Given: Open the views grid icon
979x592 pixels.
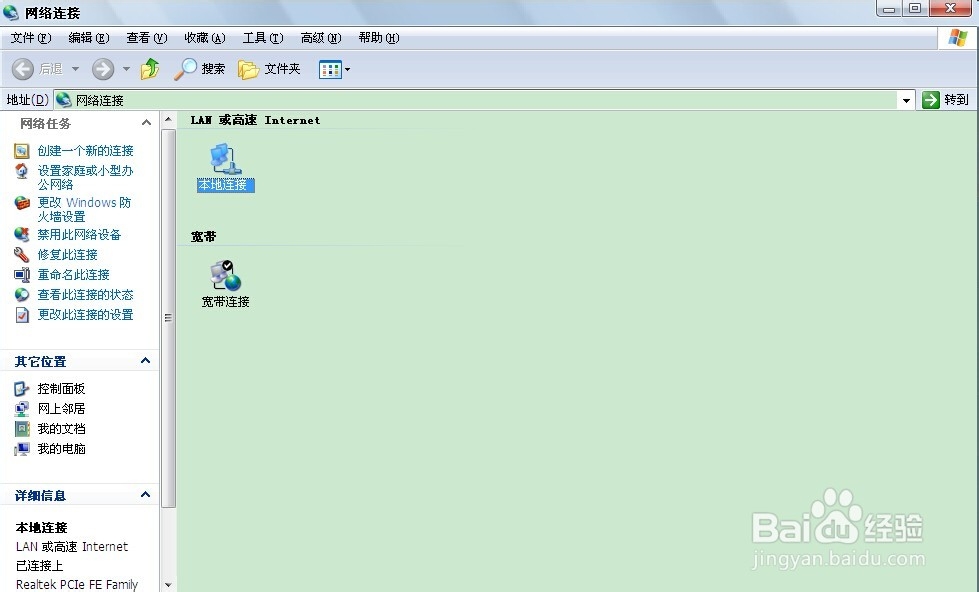Looking at the screenshot, I should coord(330,69).
